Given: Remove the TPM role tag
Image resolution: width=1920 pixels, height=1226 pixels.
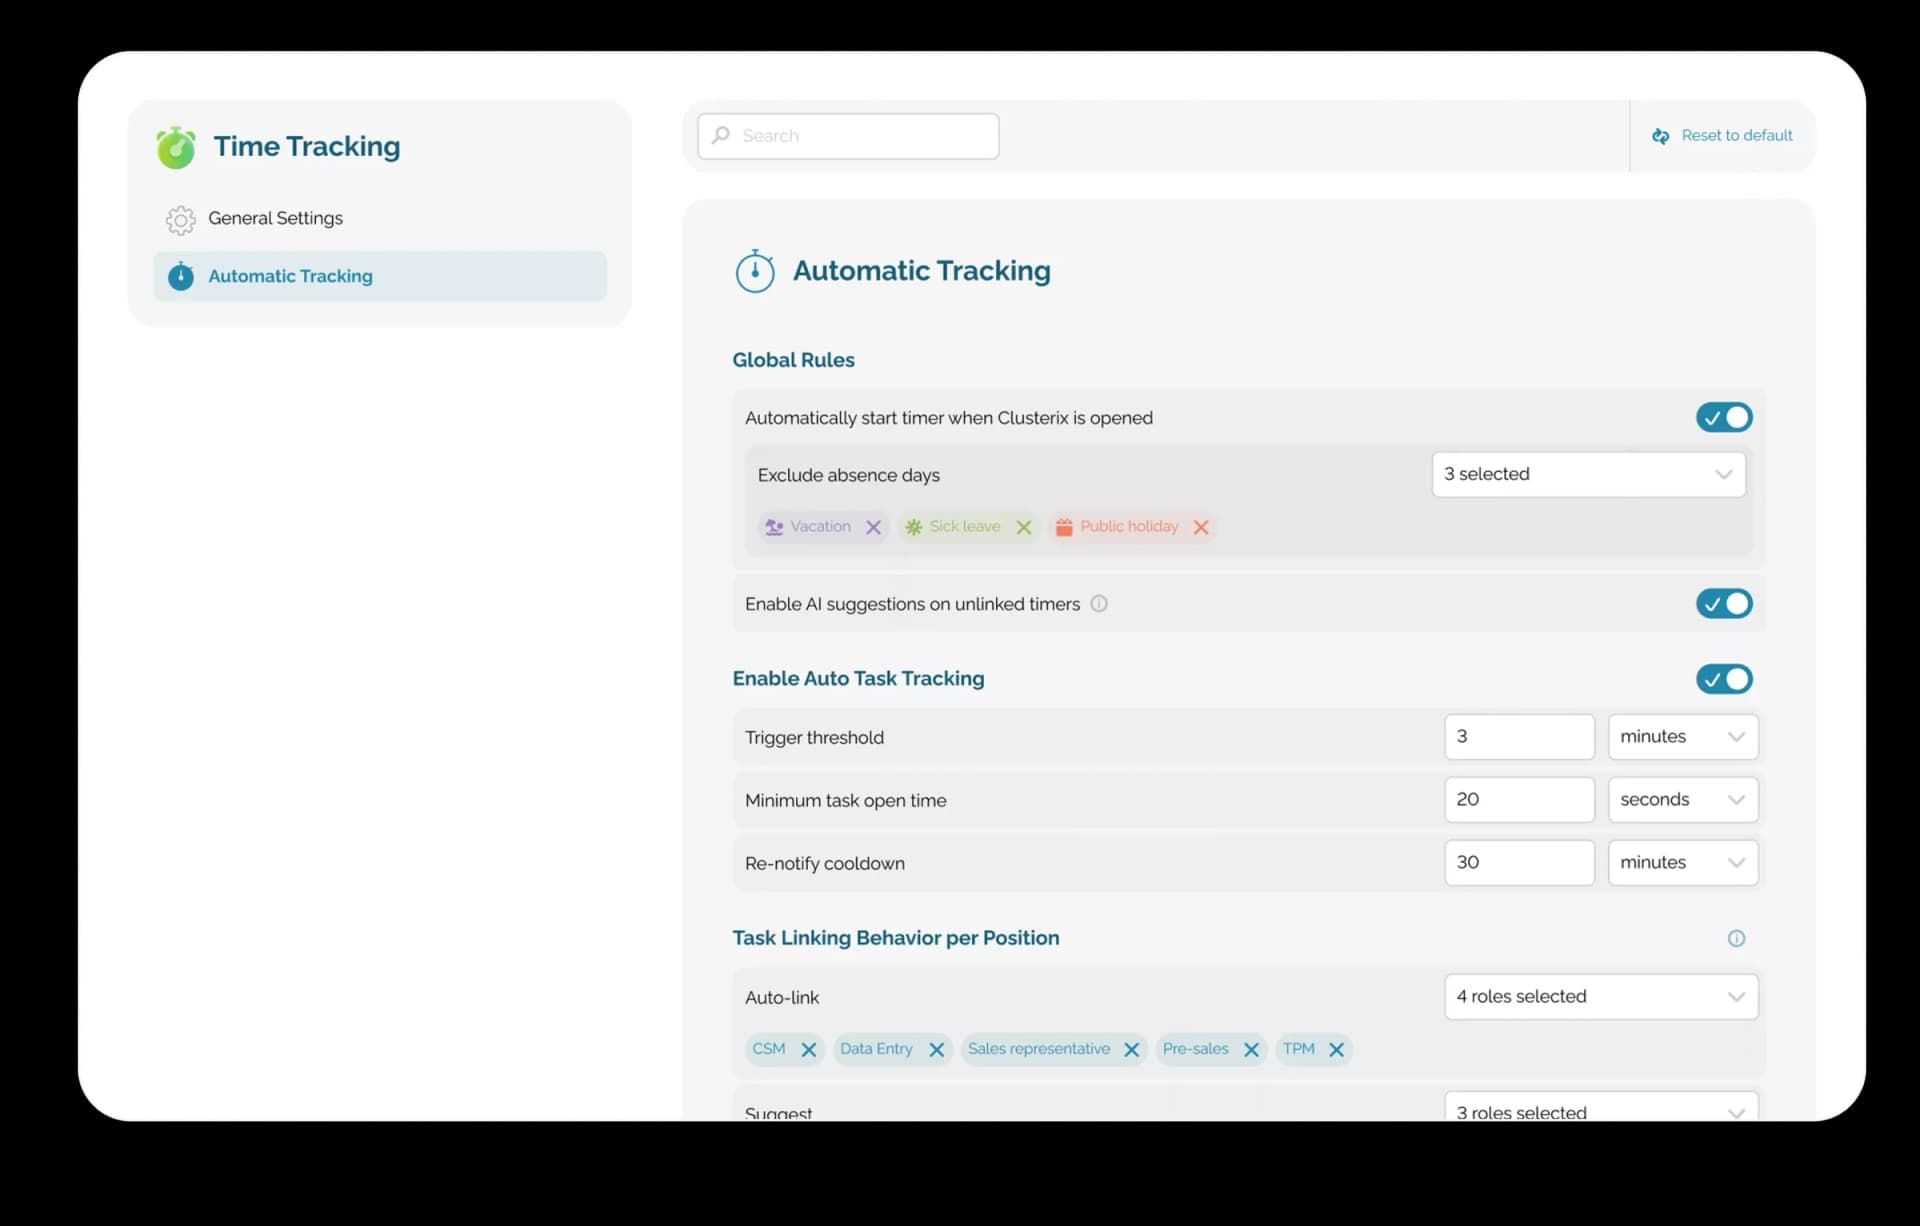Looking at the screenshot, I should [x=1336, y=1050].
